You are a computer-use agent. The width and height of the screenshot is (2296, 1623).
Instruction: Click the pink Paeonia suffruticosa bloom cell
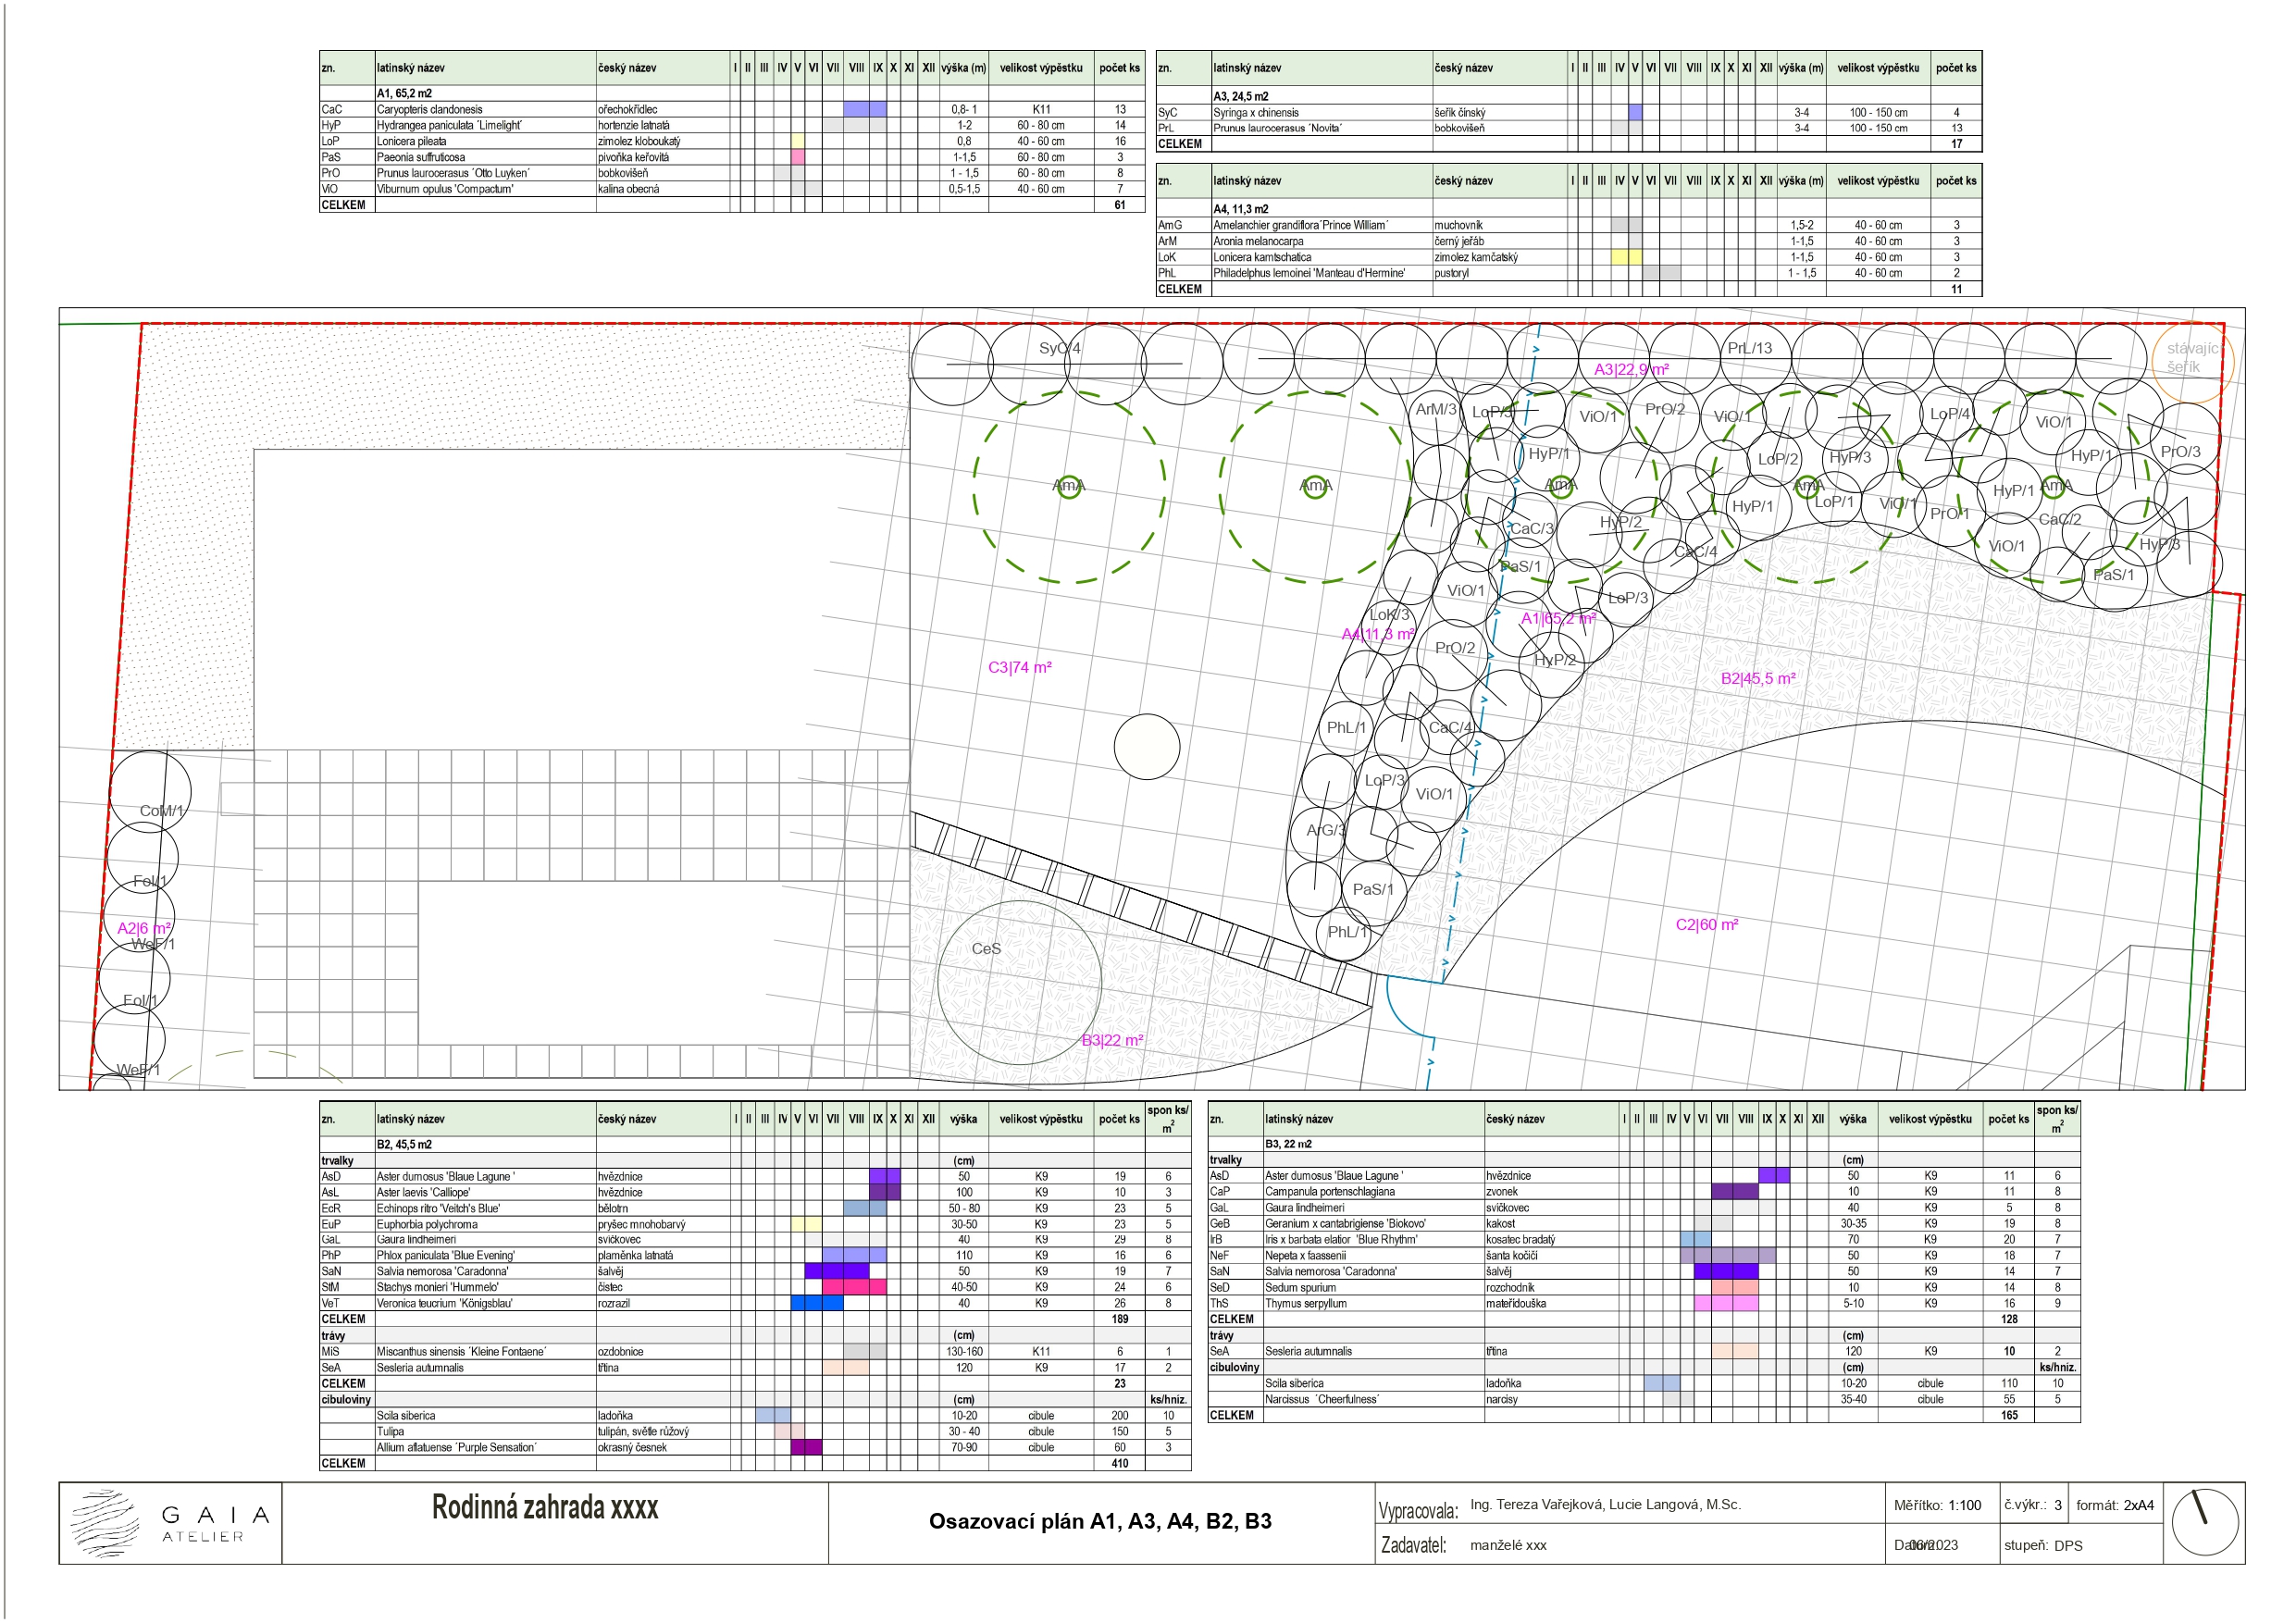pyautogui.click(x=797, y=157)
